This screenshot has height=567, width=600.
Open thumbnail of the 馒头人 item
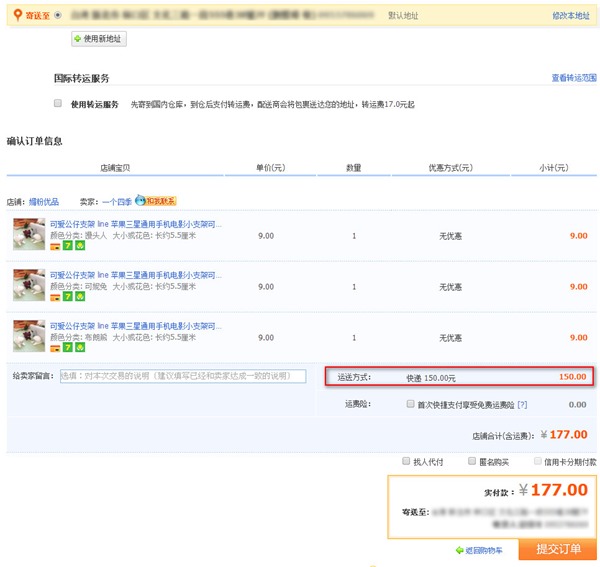click(x=29, y=234)
